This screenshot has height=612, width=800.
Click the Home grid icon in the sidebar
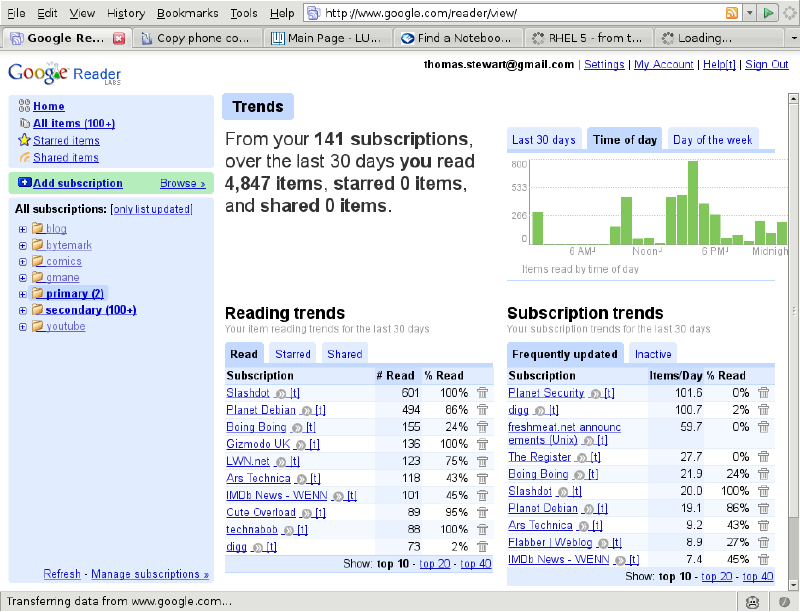point(22,106)
